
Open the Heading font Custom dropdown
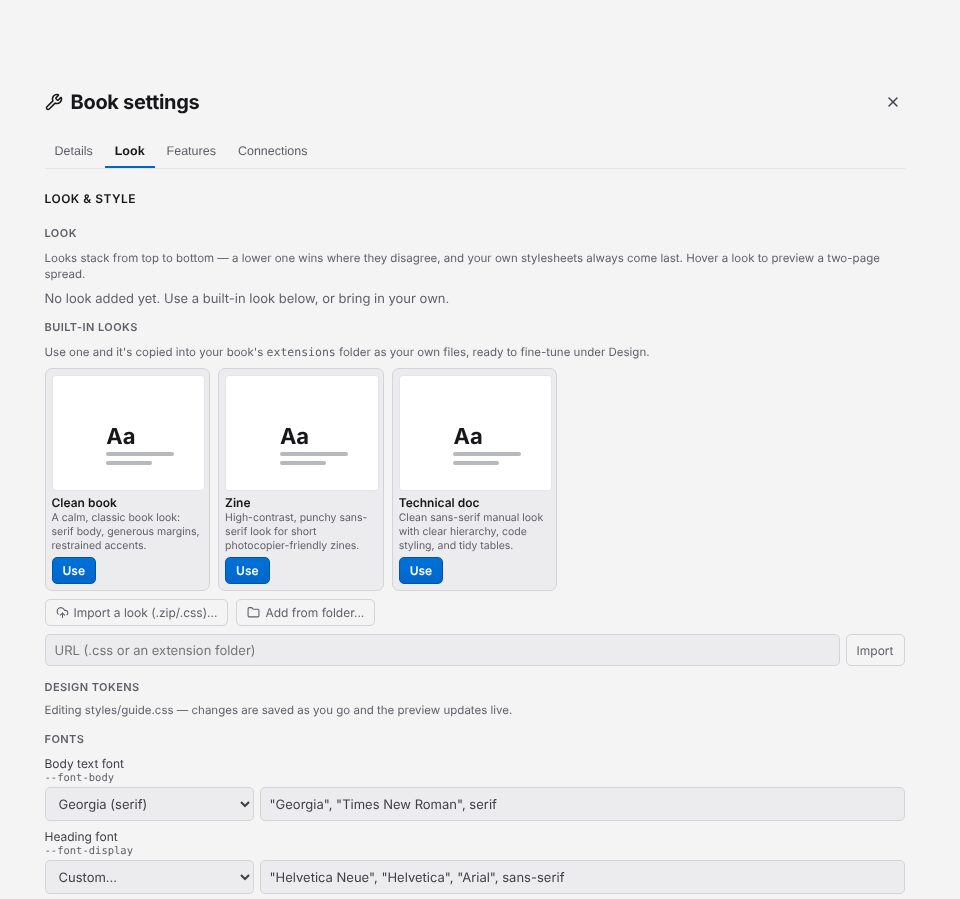(x=149, y=877)
